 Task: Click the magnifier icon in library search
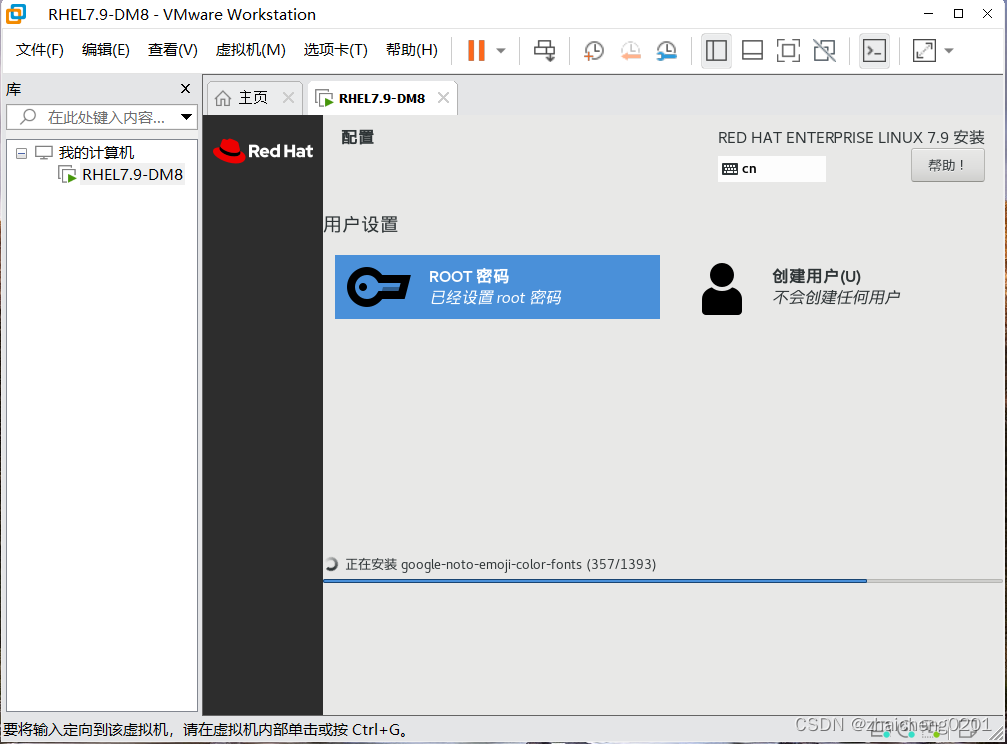[x=28, y=116]
